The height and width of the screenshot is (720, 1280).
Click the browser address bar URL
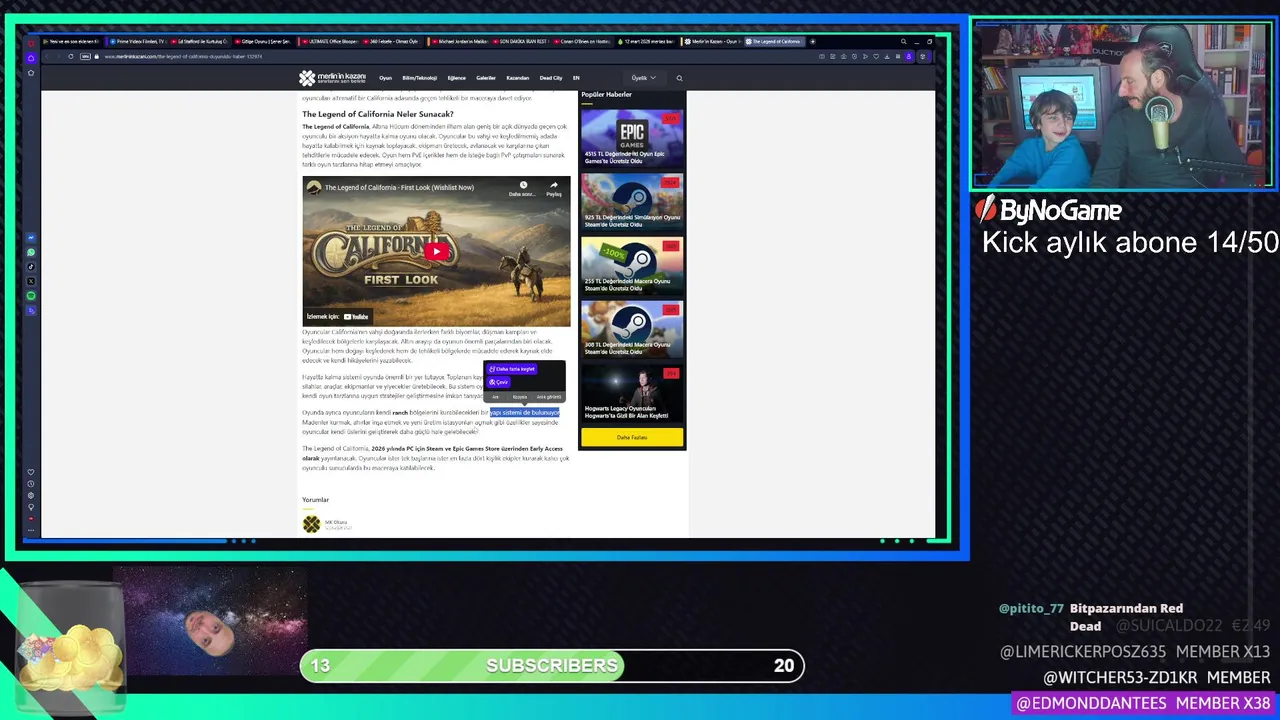click(x=183, y=56)
